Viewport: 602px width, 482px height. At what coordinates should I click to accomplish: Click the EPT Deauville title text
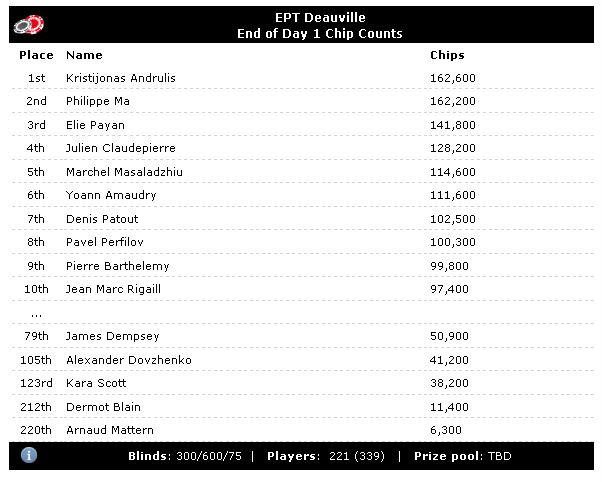point(319,18)
